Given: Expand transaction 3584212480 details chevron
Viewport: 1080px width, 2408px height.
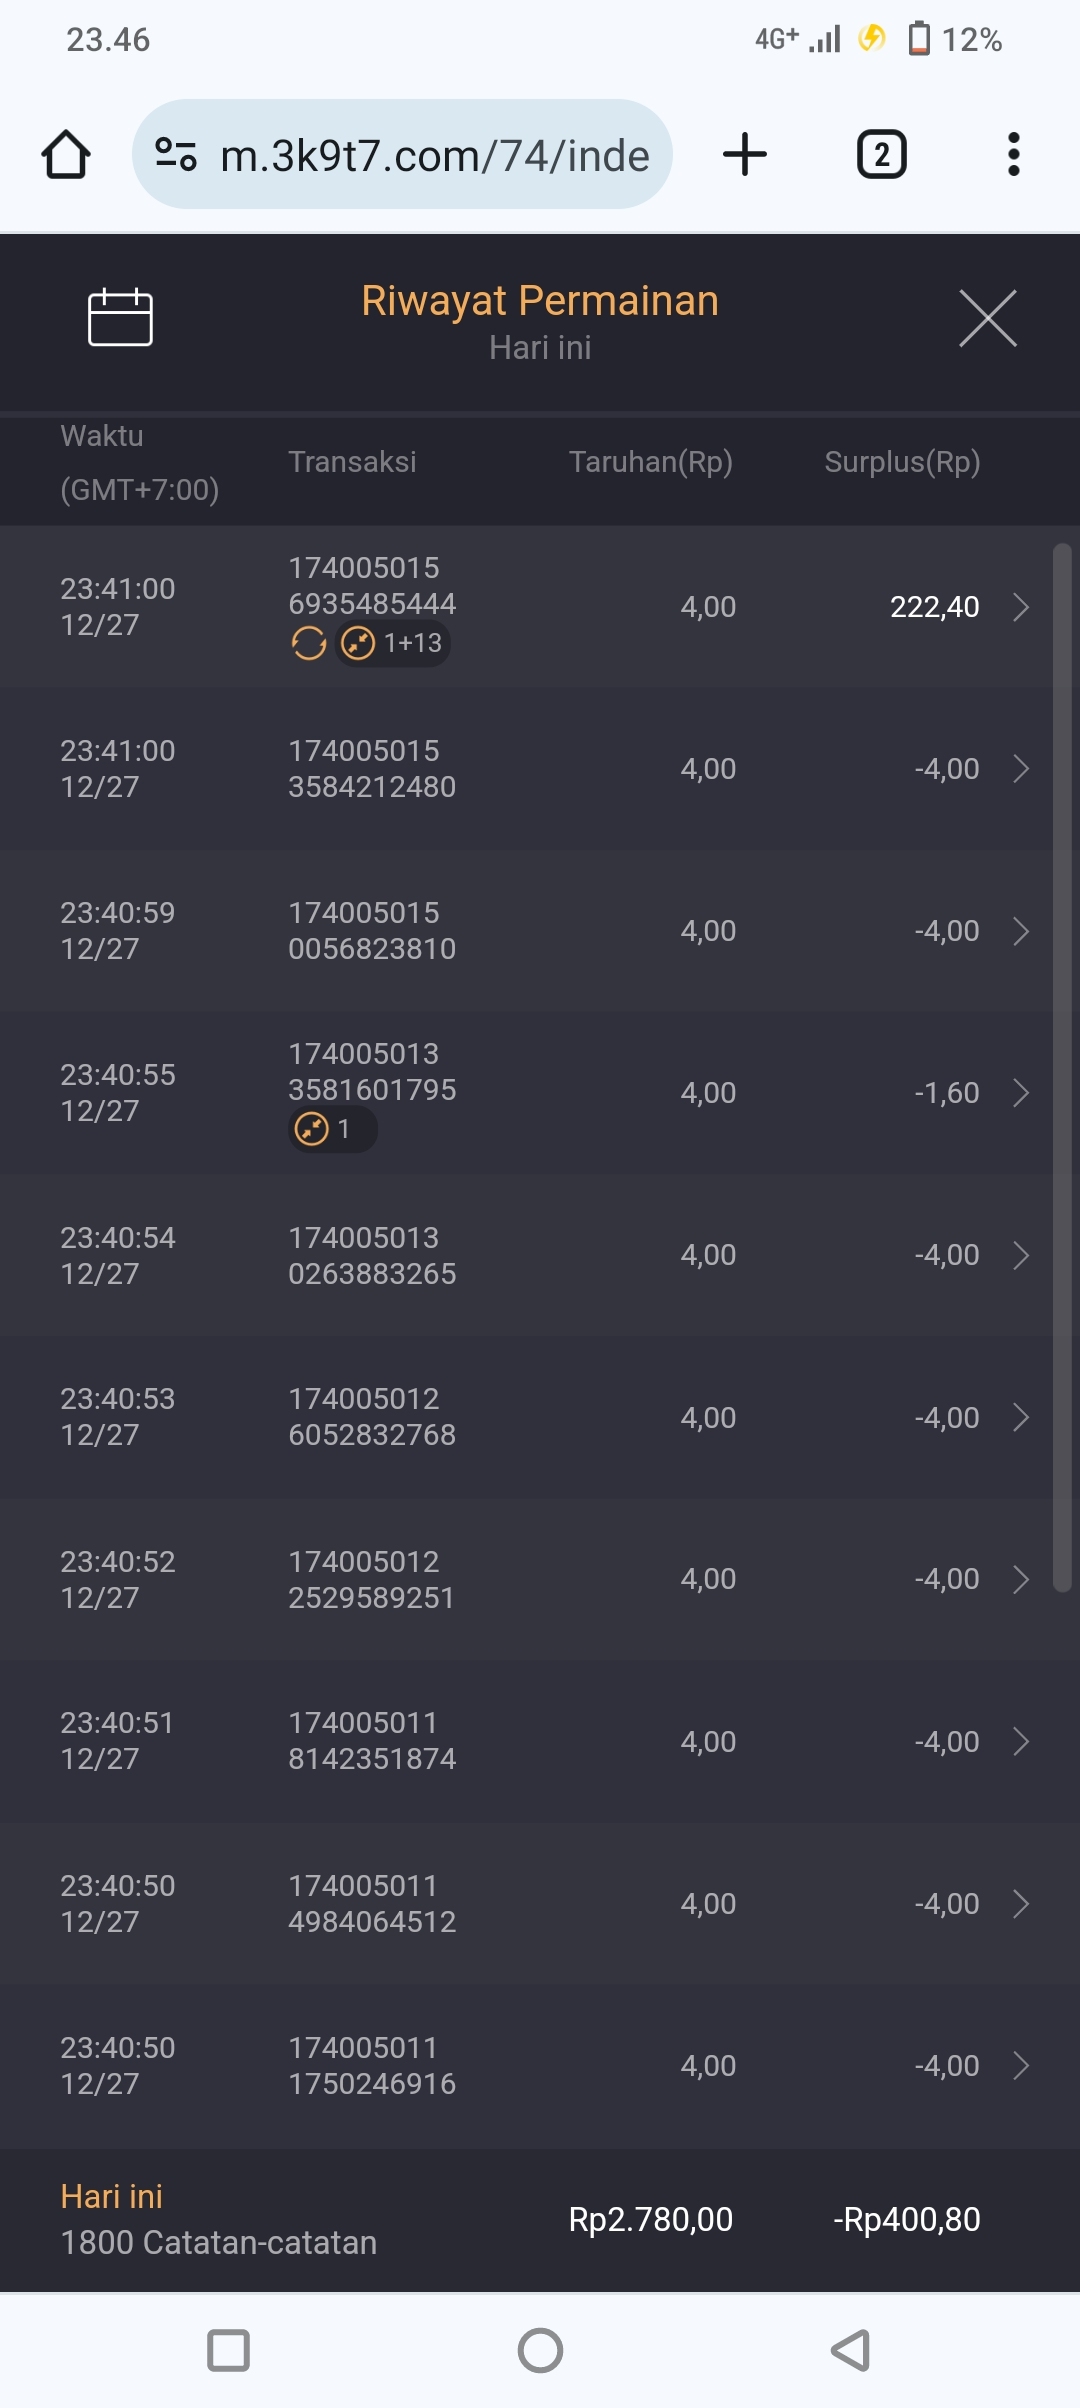Looking at the screenshot, I should (x=1020, y=769).
